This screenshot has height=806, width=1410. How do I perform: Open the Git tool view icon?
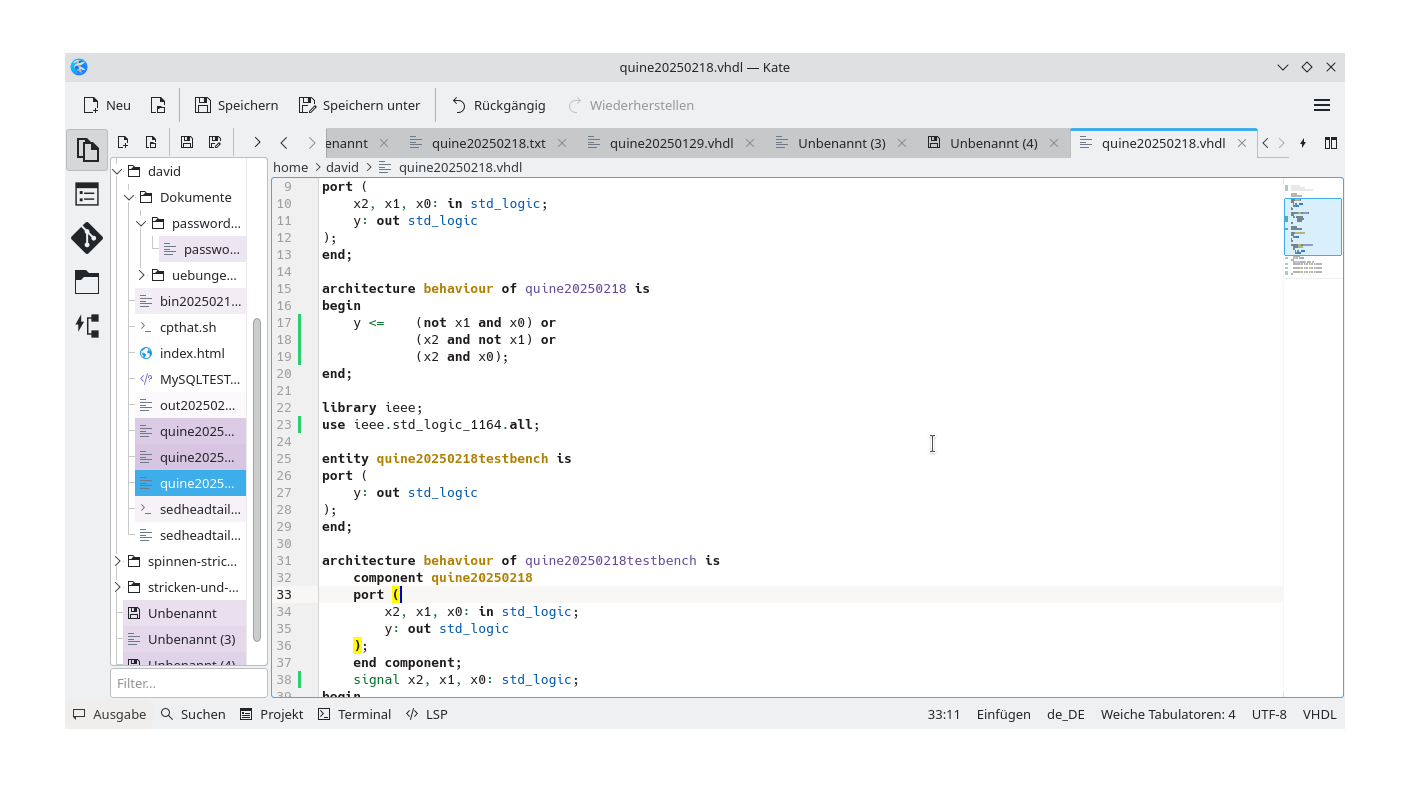coord(87,238)
